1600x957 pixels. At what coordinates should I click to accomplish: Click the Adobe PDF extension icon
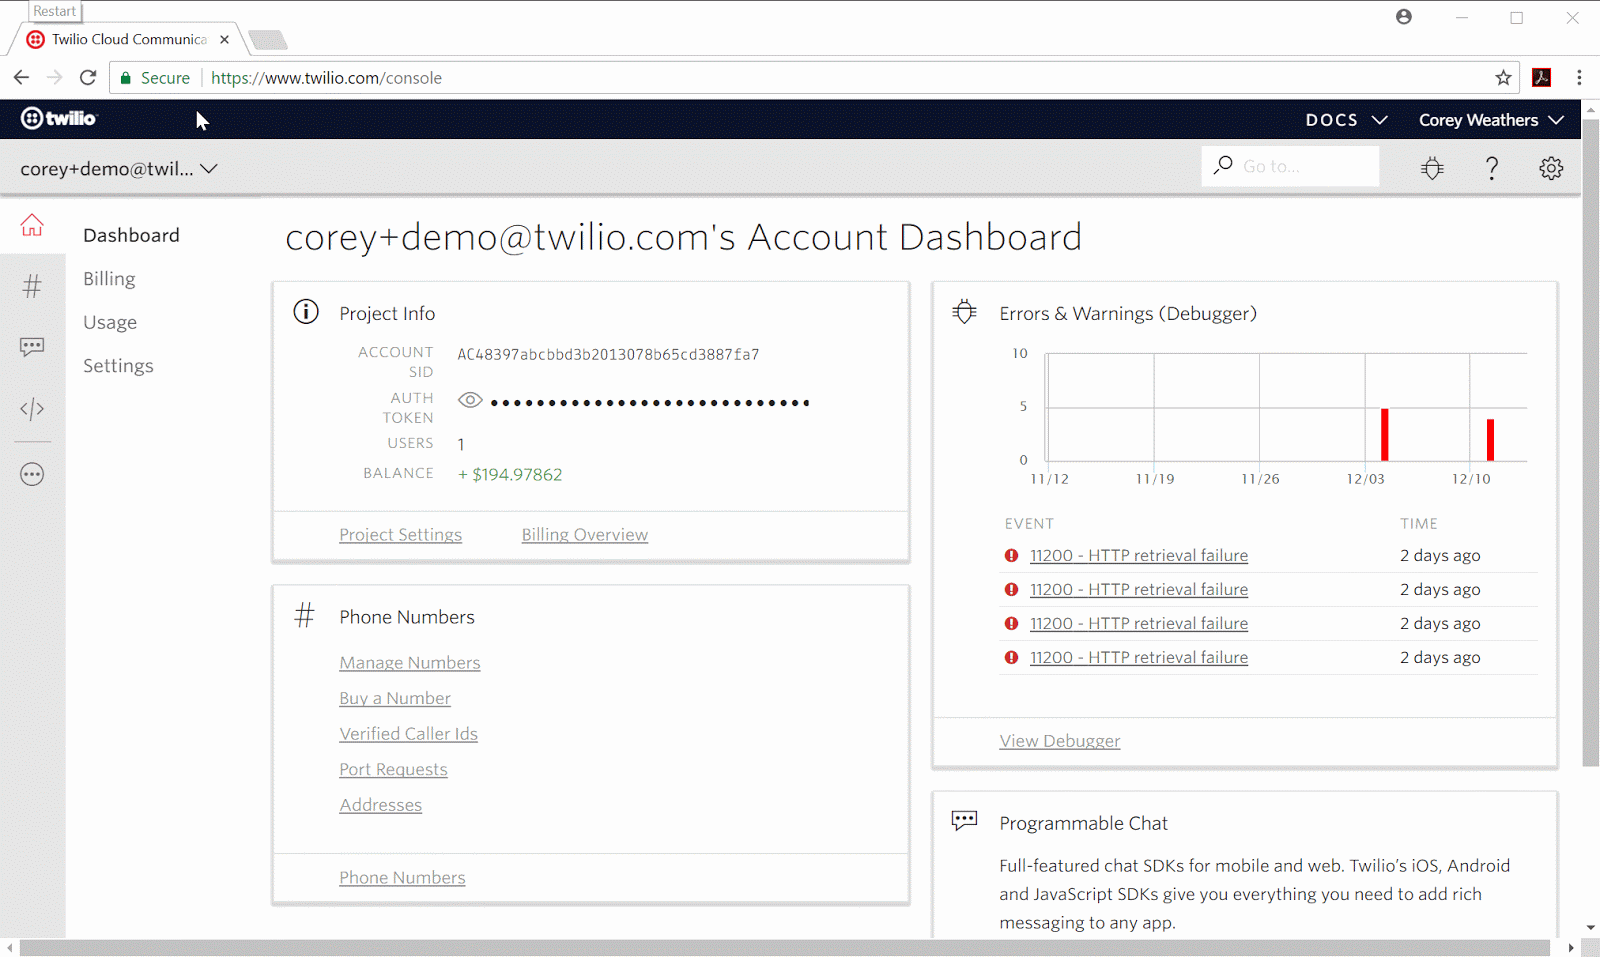click(x=1542, y=78)
